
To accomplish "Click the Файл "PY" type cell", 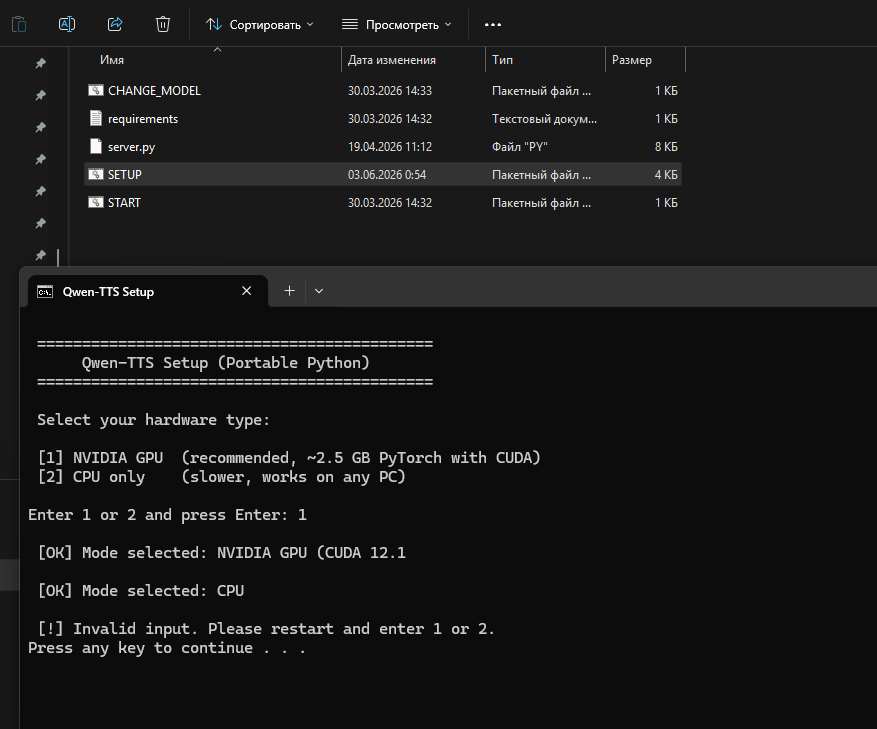I will point(520,147).
